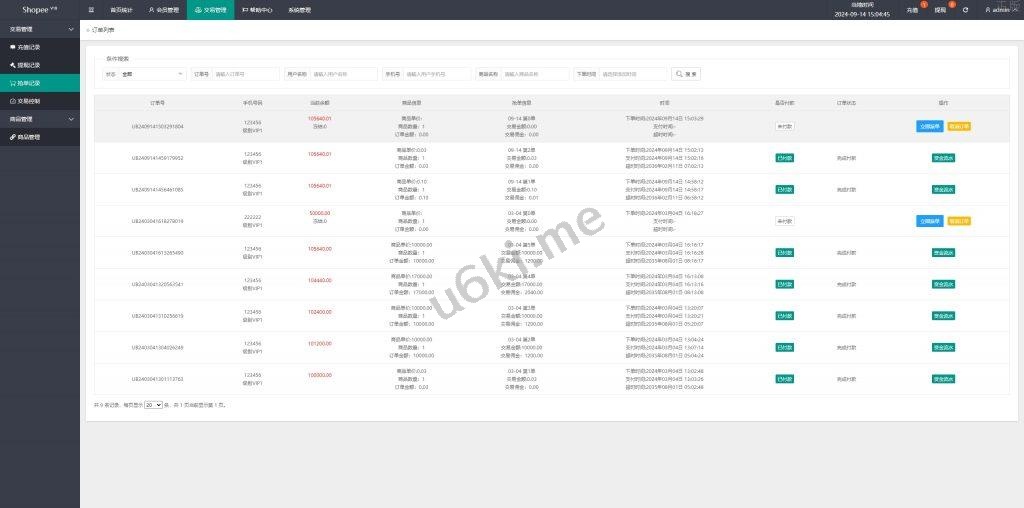This screenshot has width=1024, height=508.
Task: Open the page size dropdown showing 20
Action: coord(153,405)
